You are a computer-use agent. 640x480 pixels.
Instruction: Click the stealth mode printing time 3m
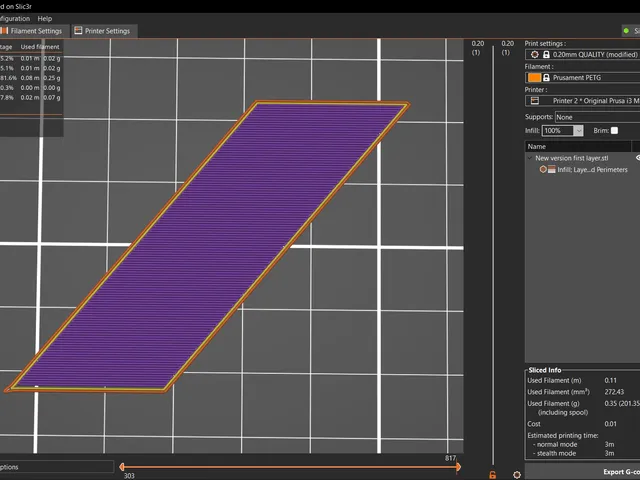click(x=609, y=453)
